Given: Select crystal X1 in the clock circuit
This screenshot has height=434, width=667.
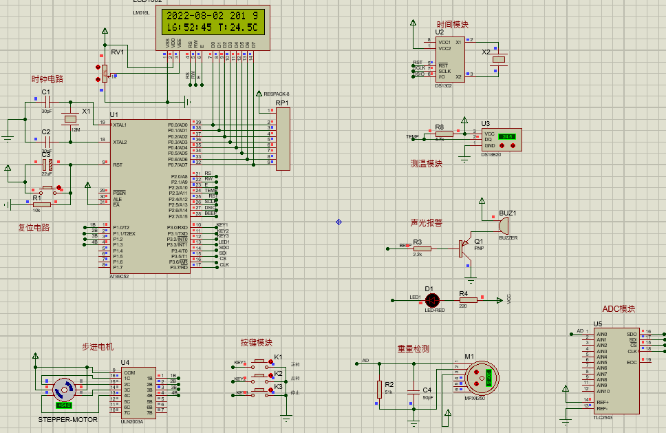Looking at the screenshot, I should 70,119.
